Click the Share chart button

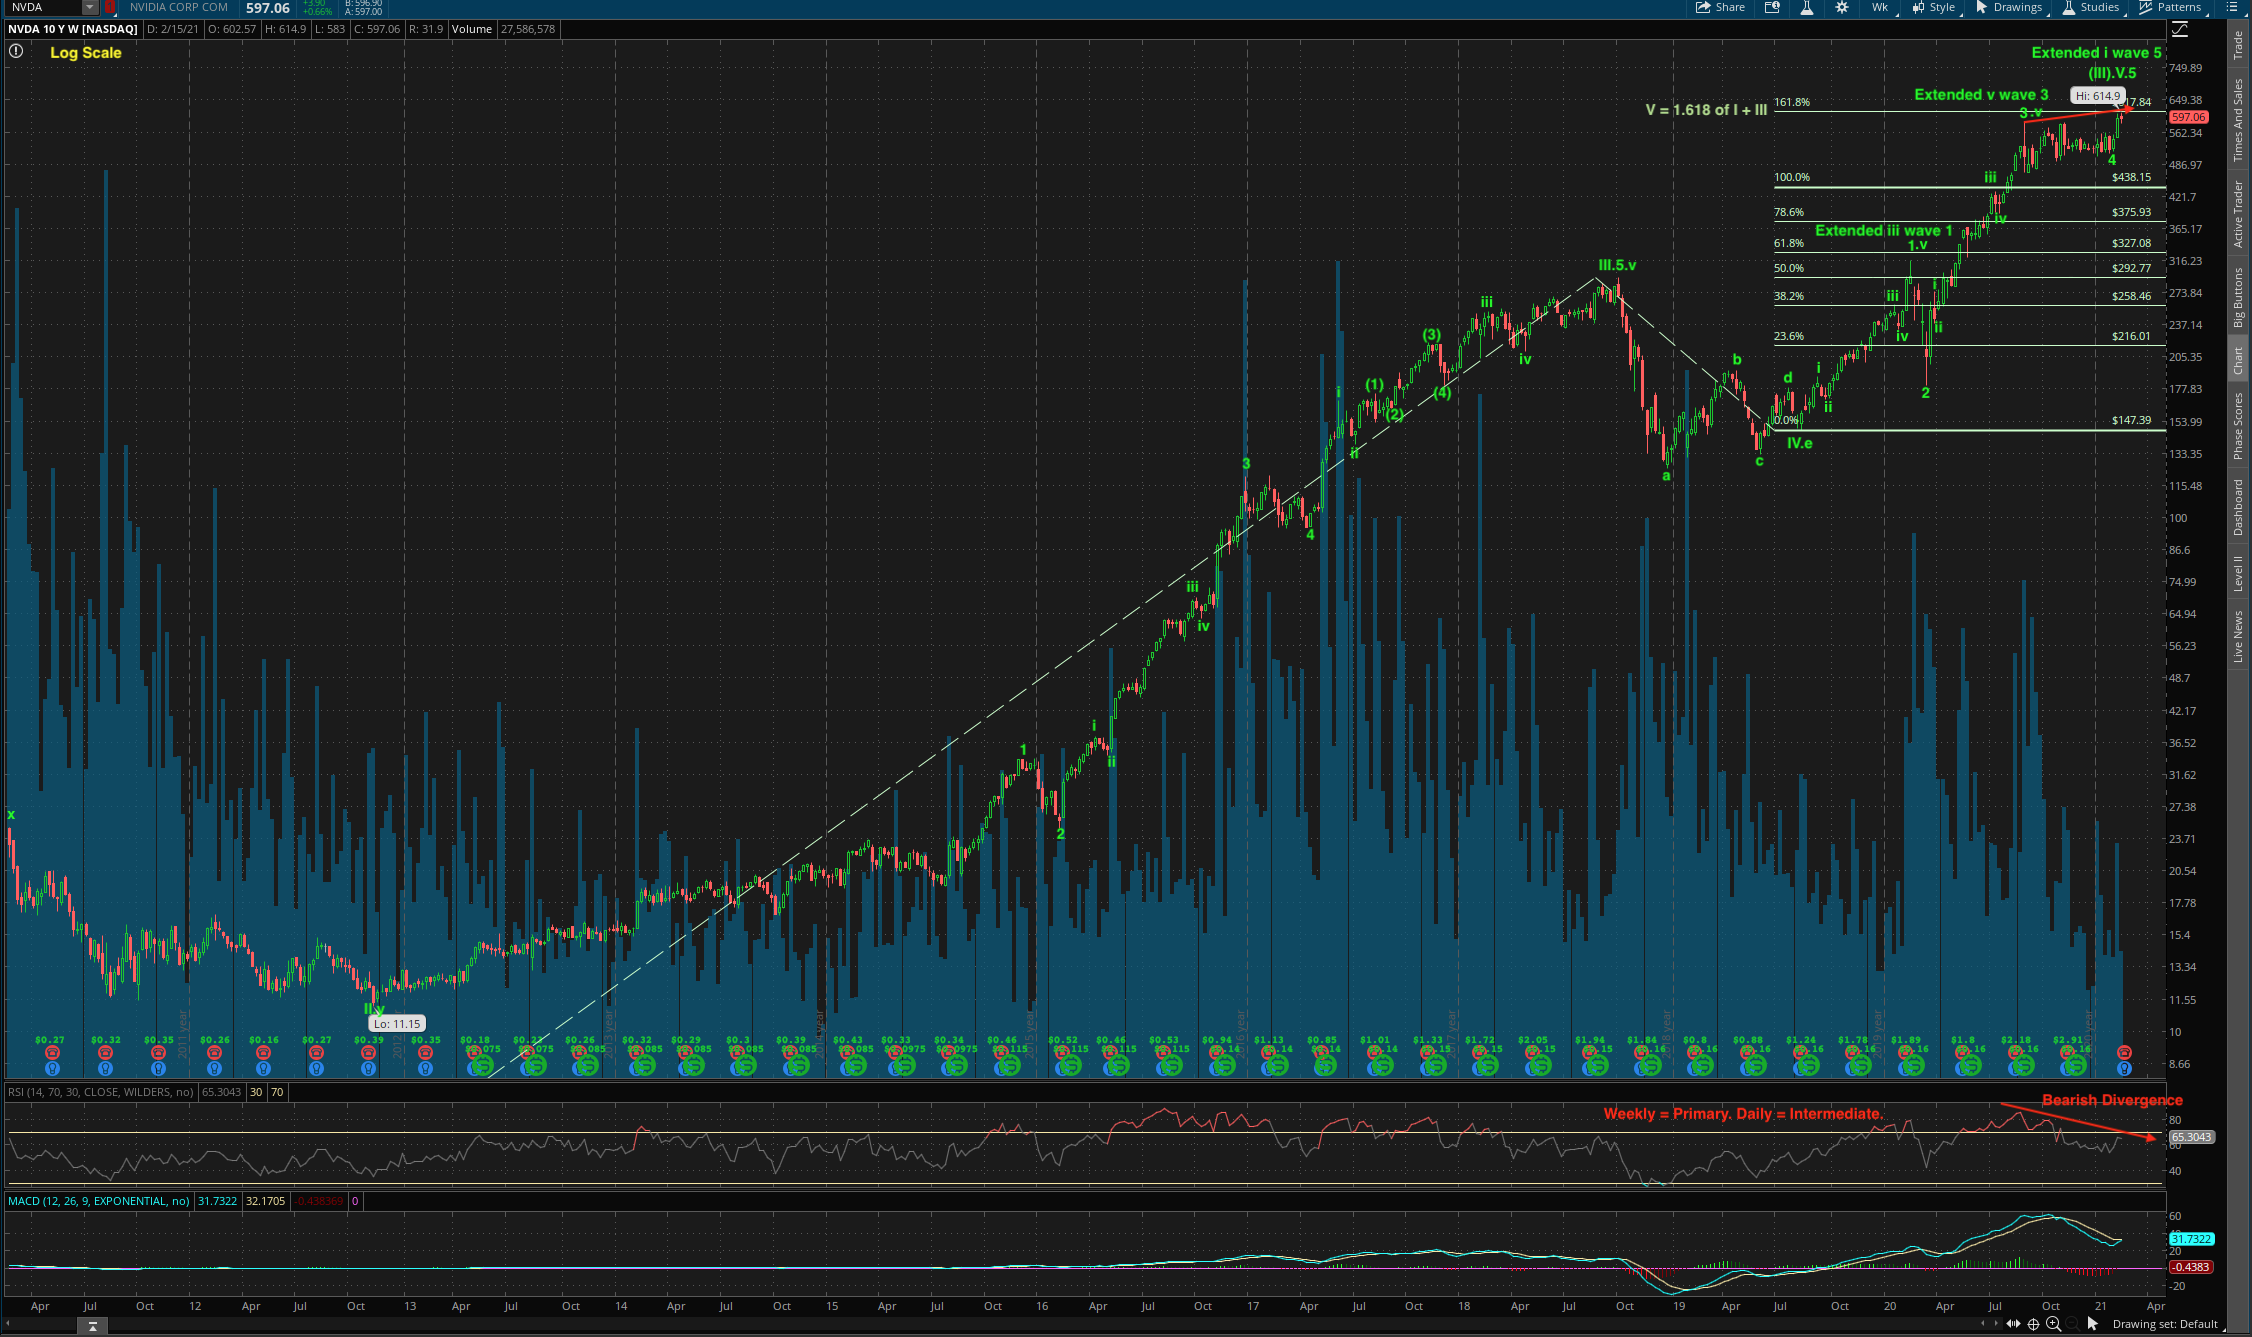(x=1720, y=7)
